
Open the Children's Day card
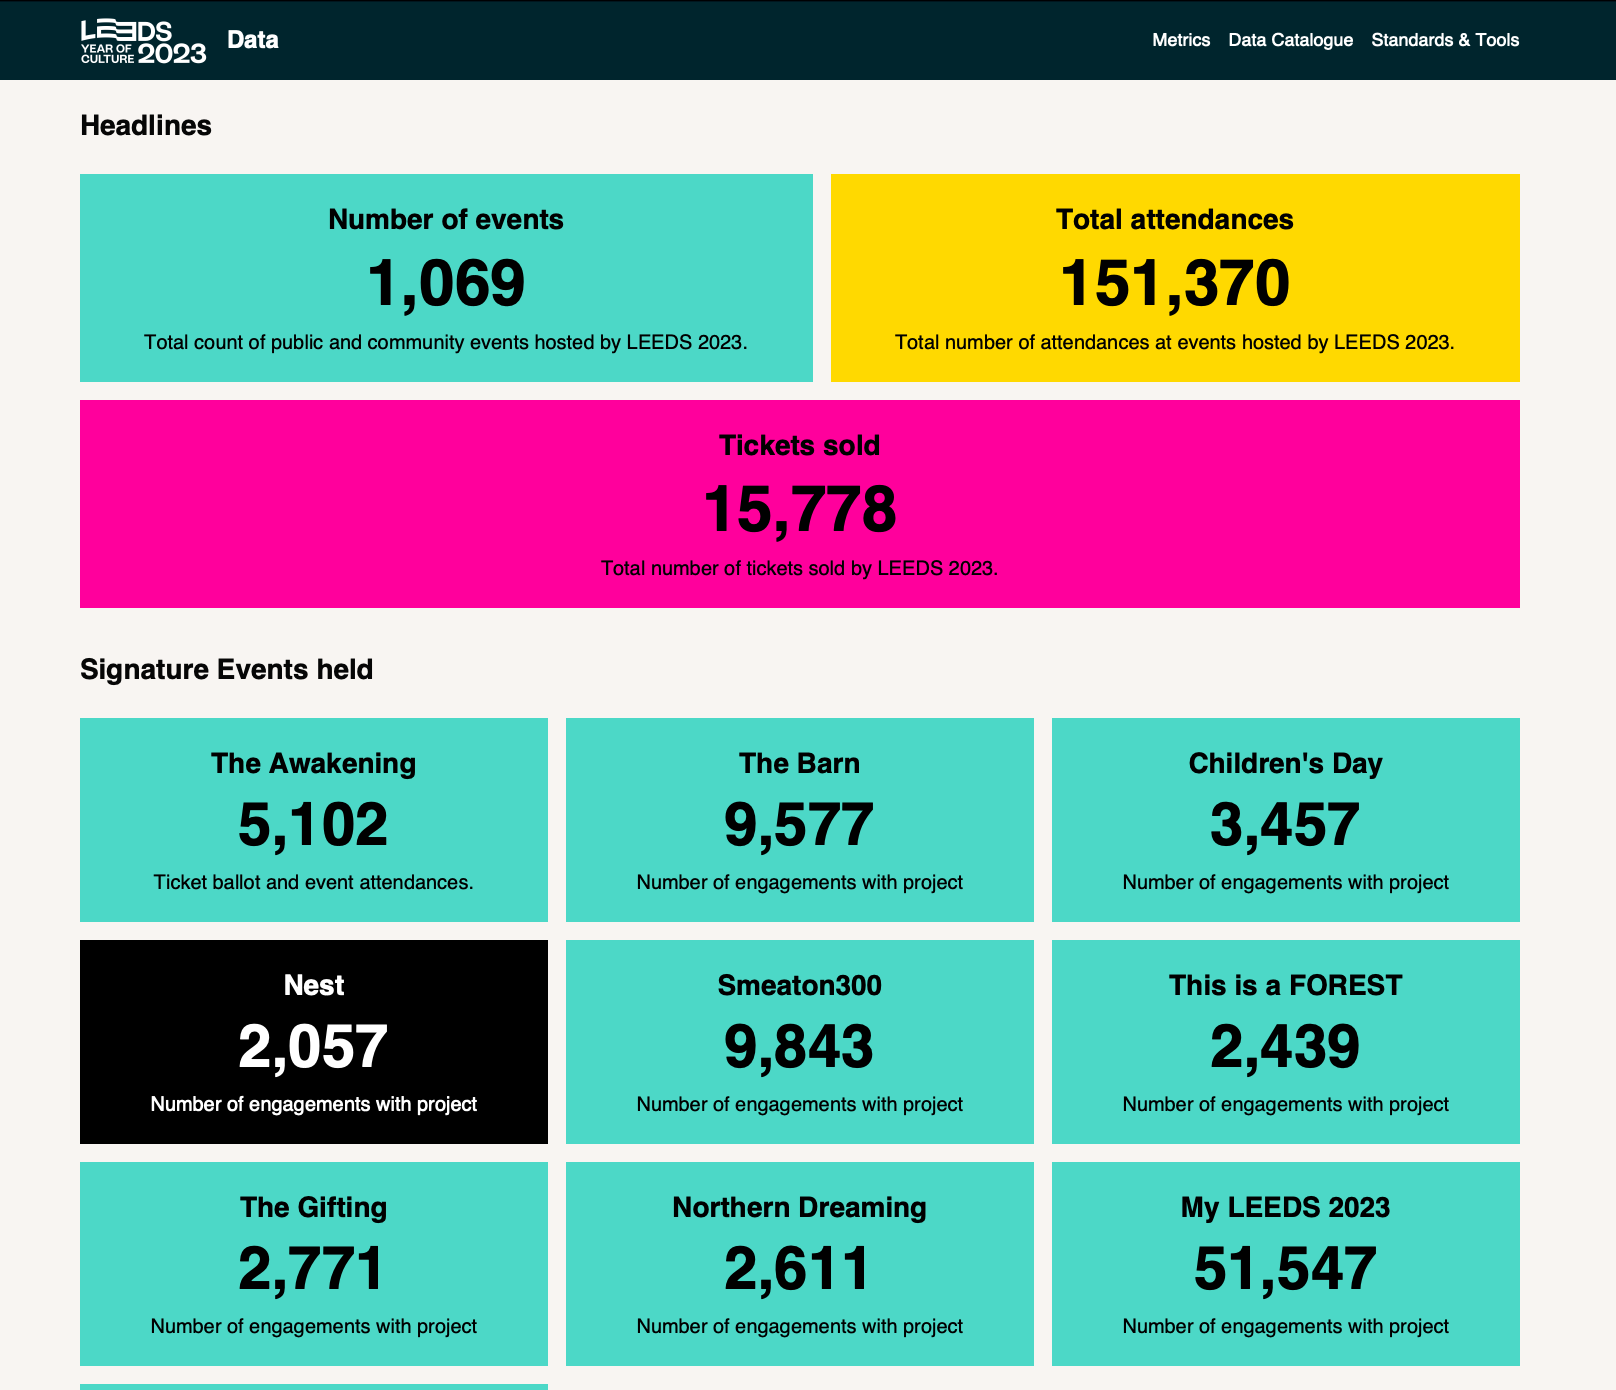point(1286,820)
